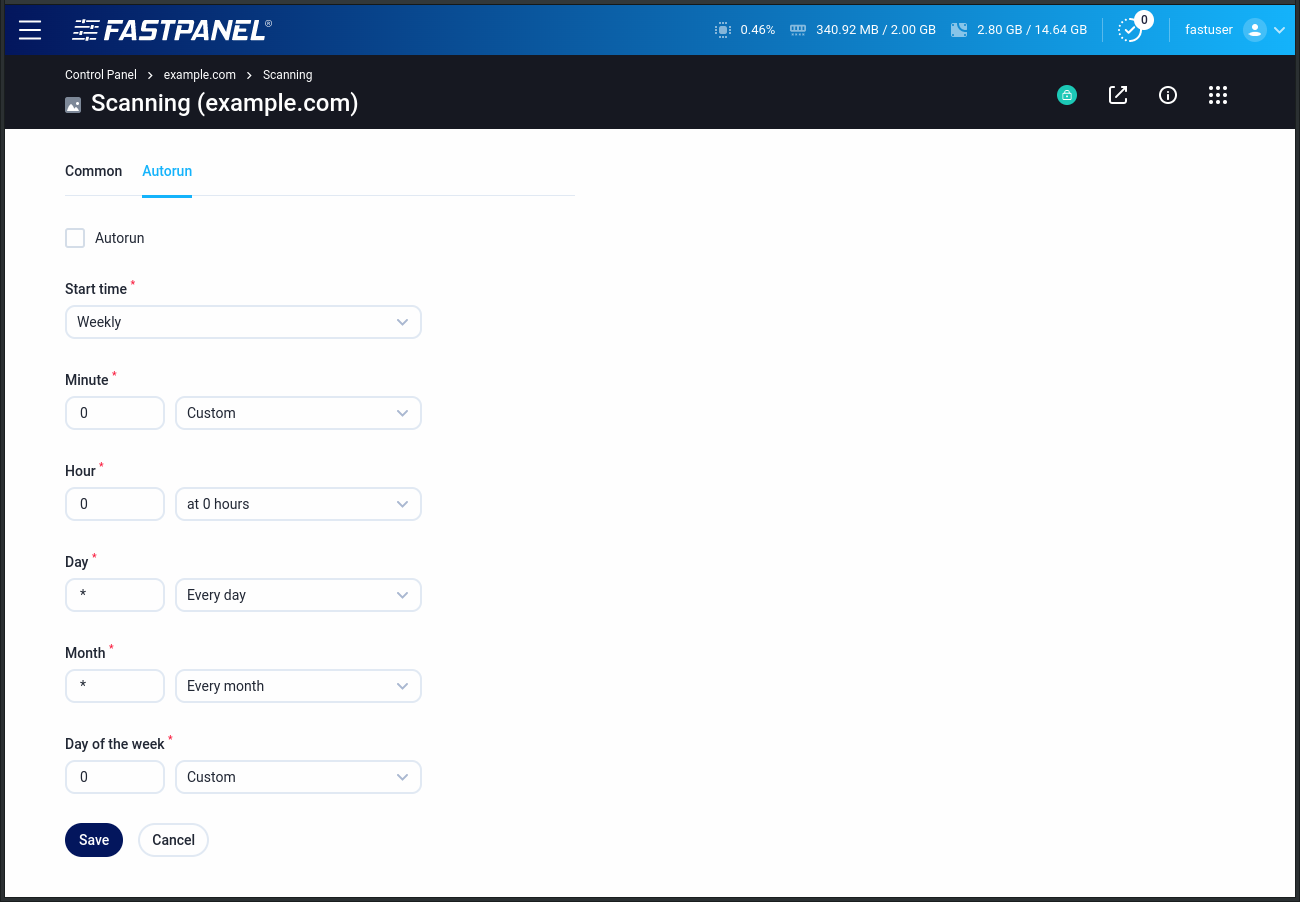Click the Scanning page title icon
The image size is (1300, 902).
[73, 104]
